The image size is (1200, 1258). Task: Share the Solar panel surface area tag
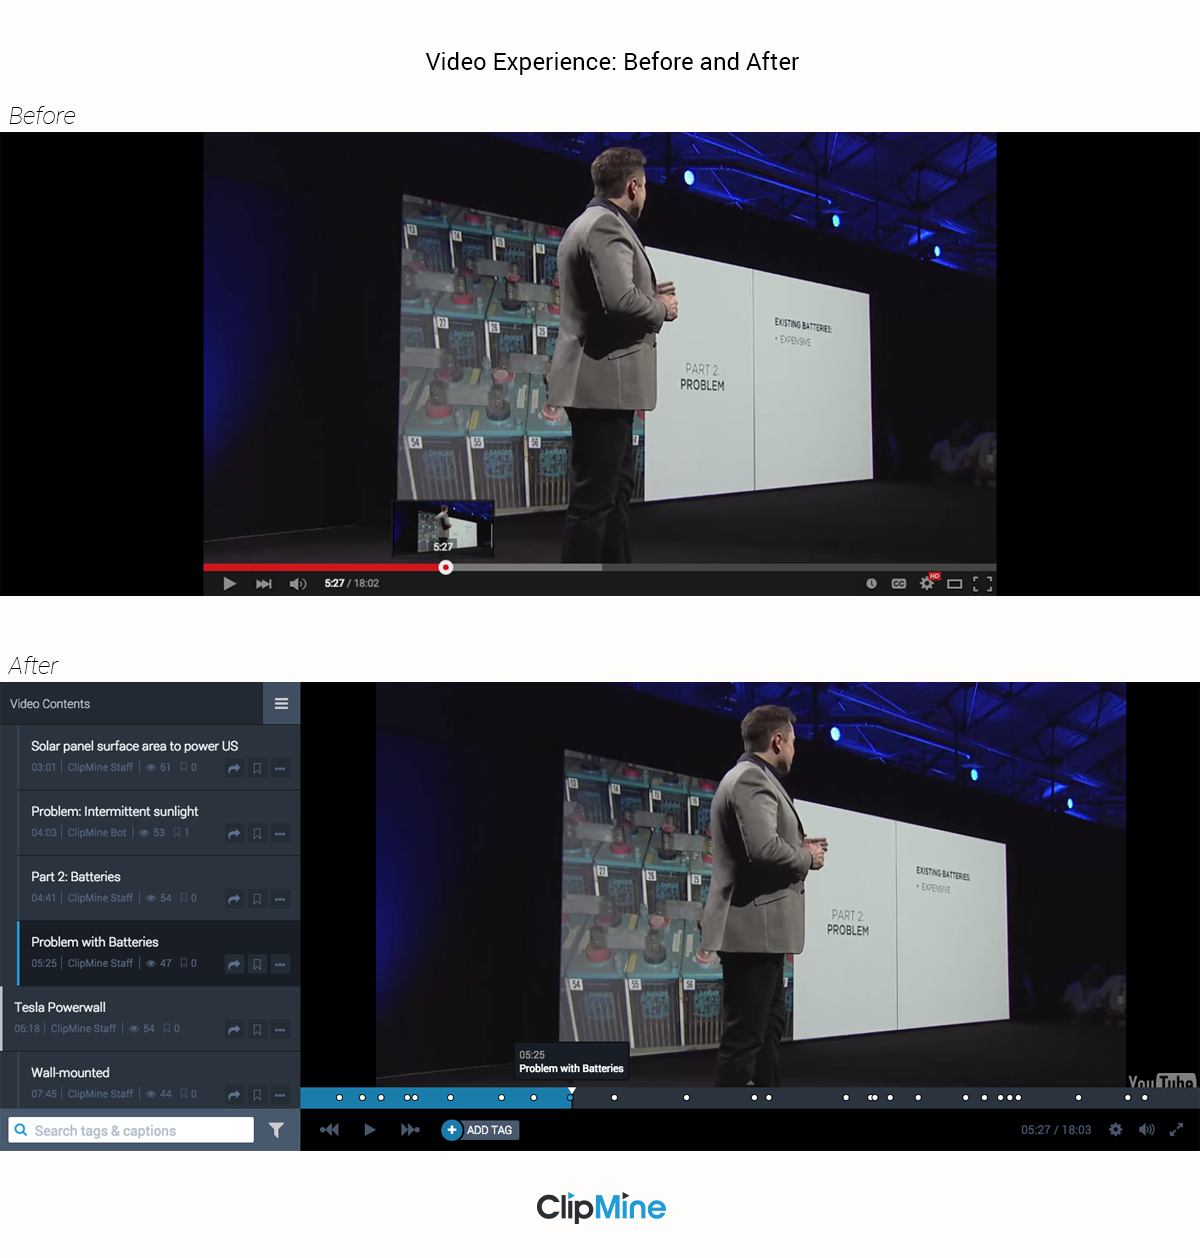234,769
